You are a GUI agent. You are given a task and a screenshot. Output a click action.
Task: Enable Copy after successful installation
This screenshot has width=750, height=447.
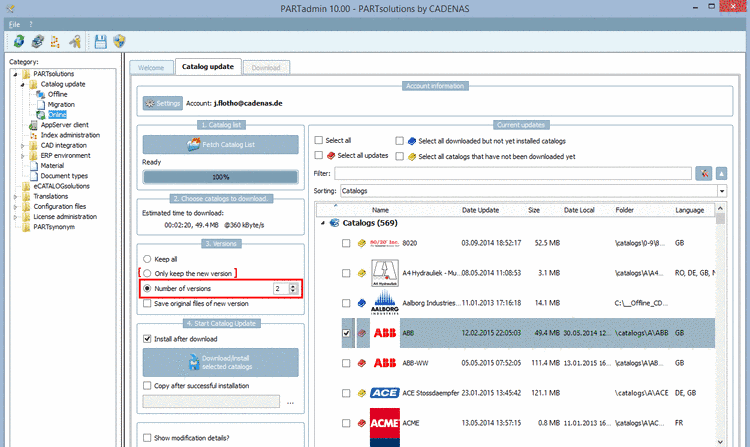147,385
